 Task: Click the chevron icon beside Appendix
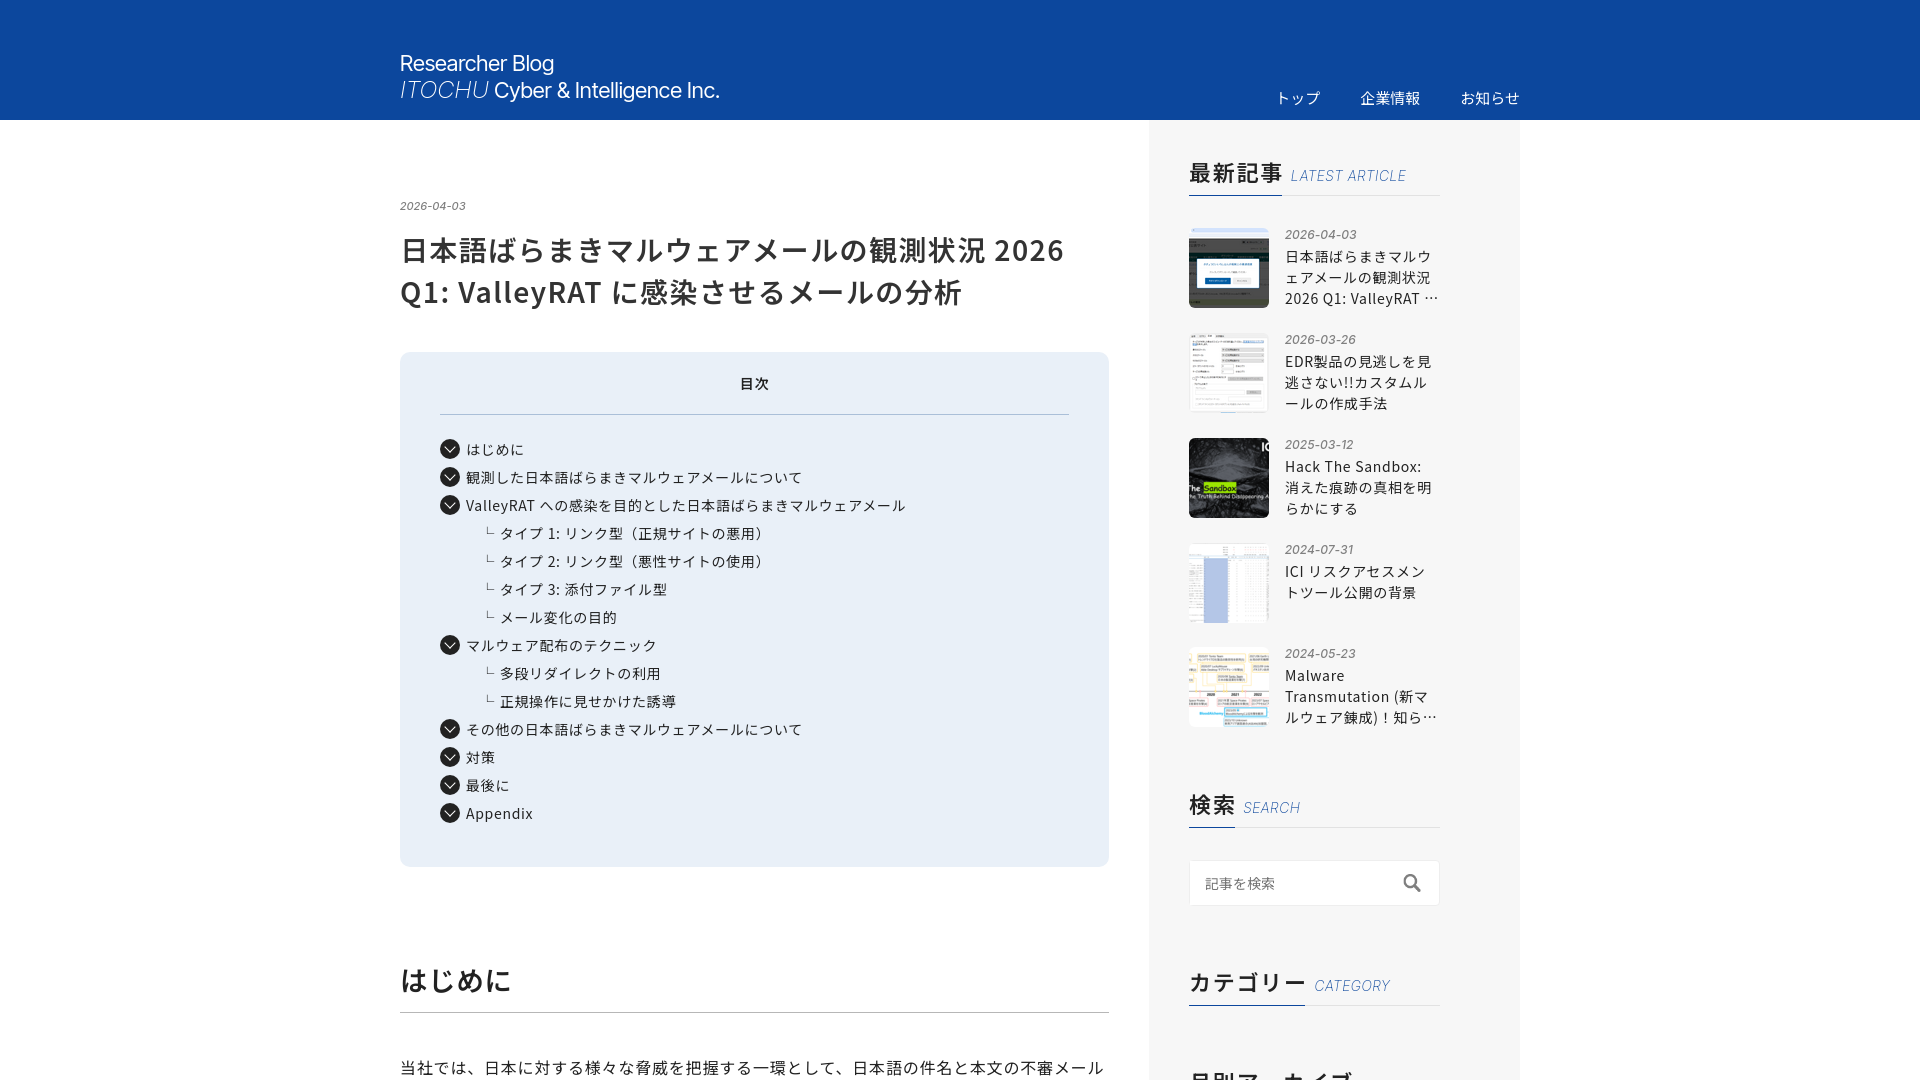(449, 813)
